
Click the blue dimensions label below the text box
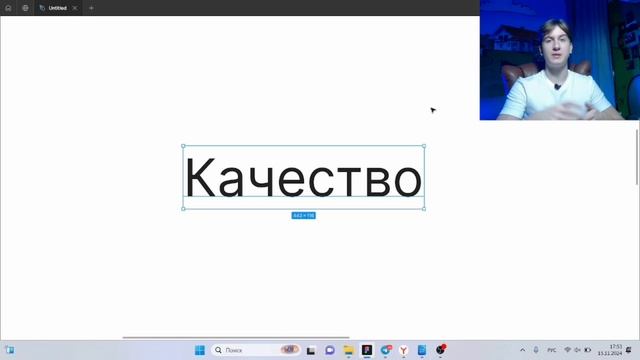pyautogui.click(x=303, y=215)
